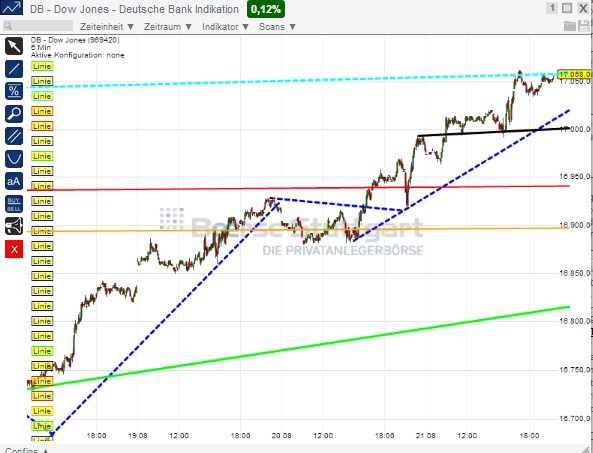Open the Zeitraum dropdown
The height and width of the screenshot is (453, 593).
168,27
